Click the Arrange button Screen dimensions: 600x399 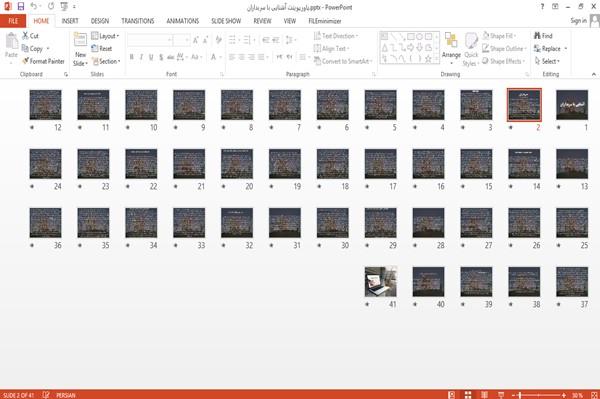[x=451, y=48]
